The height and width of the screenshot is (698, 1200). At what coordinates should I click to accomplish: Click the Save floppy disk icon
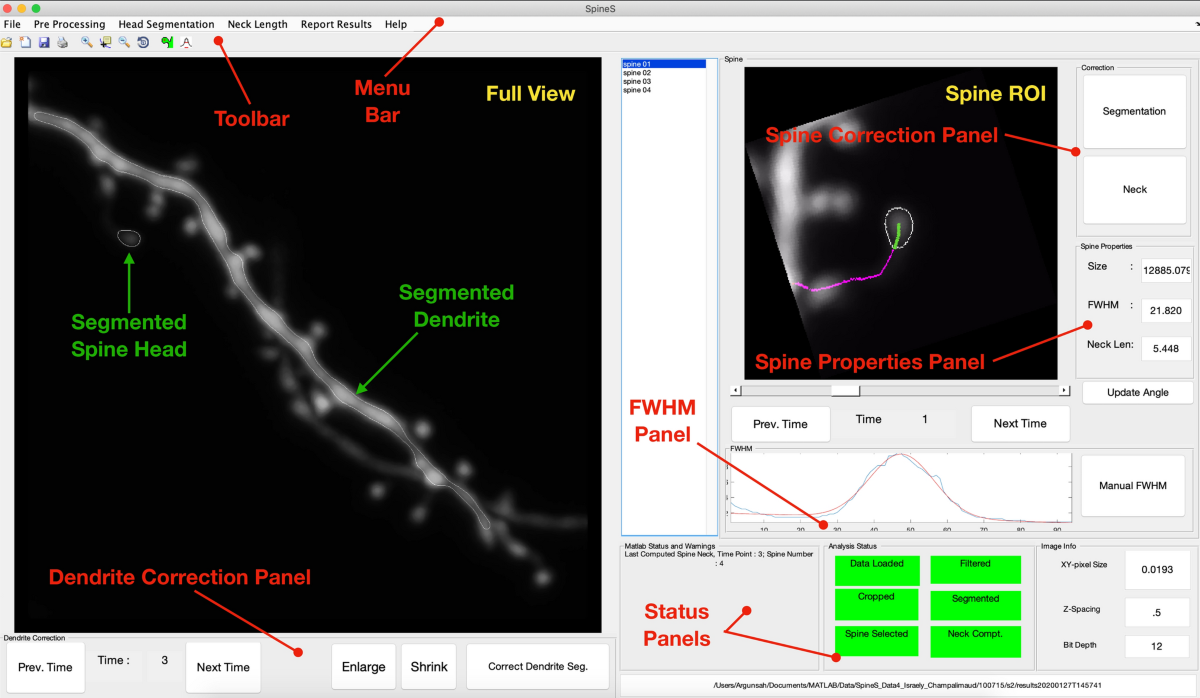click(44, 43)
